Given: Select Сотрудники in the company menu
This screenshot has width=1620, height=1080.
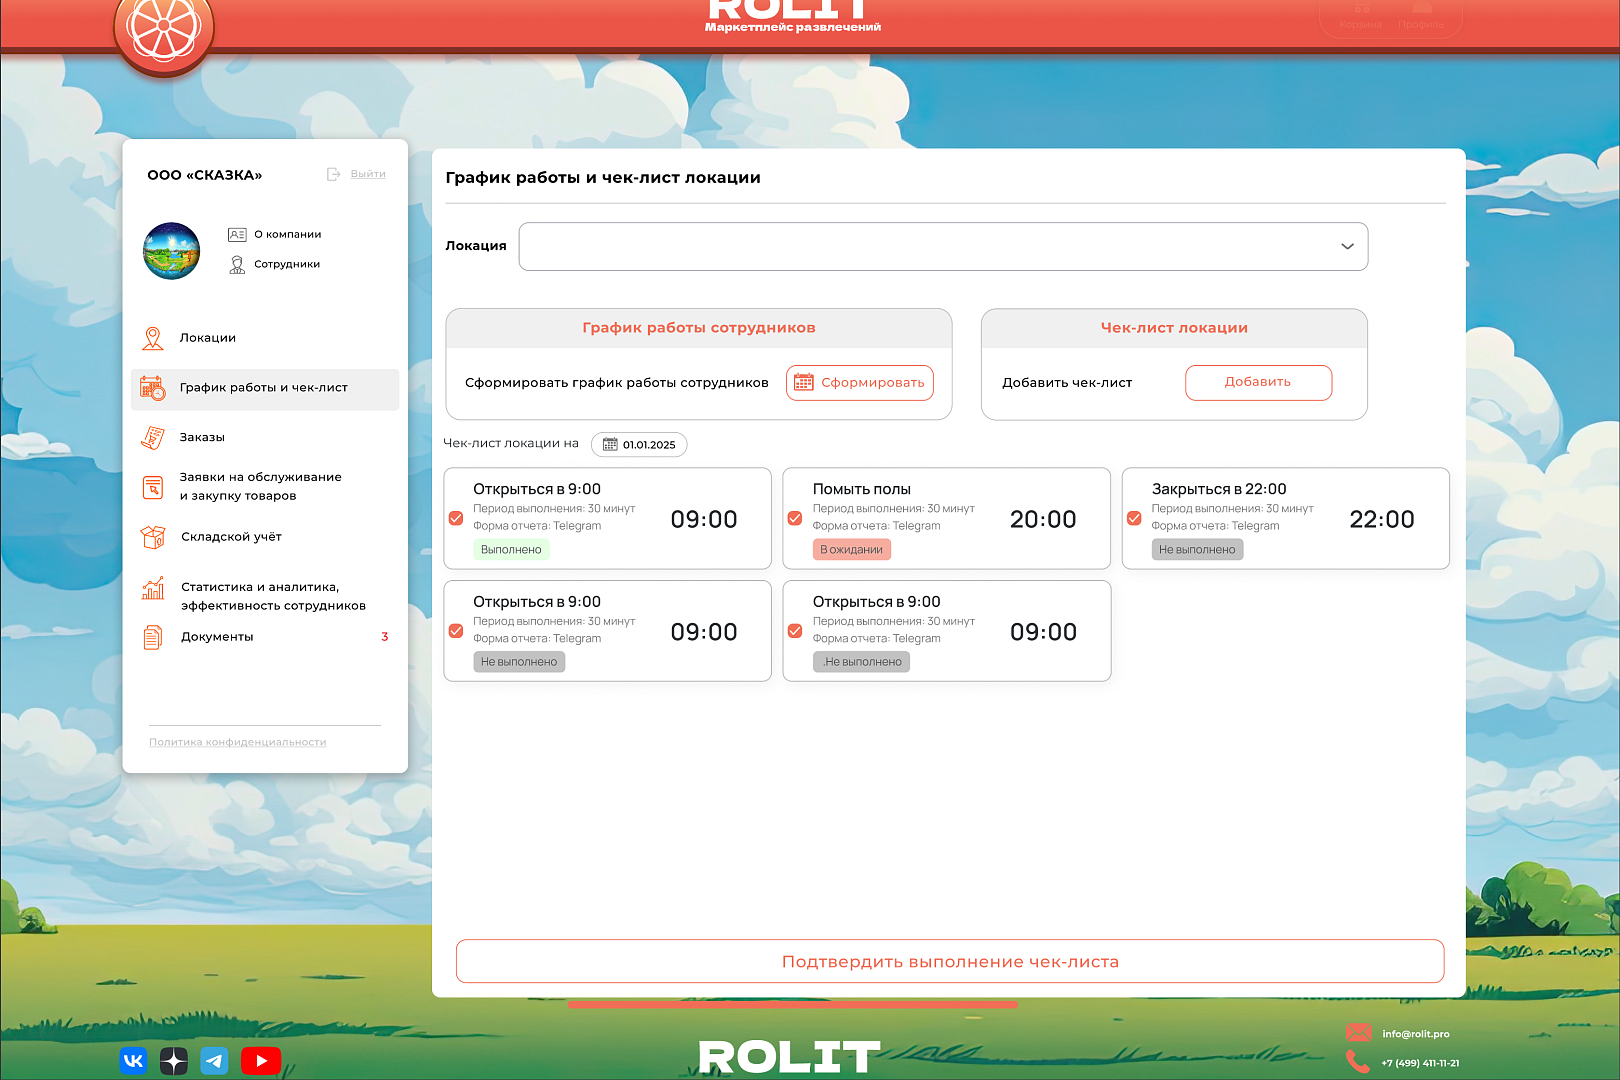Looking at the screenshot, I should pyautogui.click(x=286, y=264).
